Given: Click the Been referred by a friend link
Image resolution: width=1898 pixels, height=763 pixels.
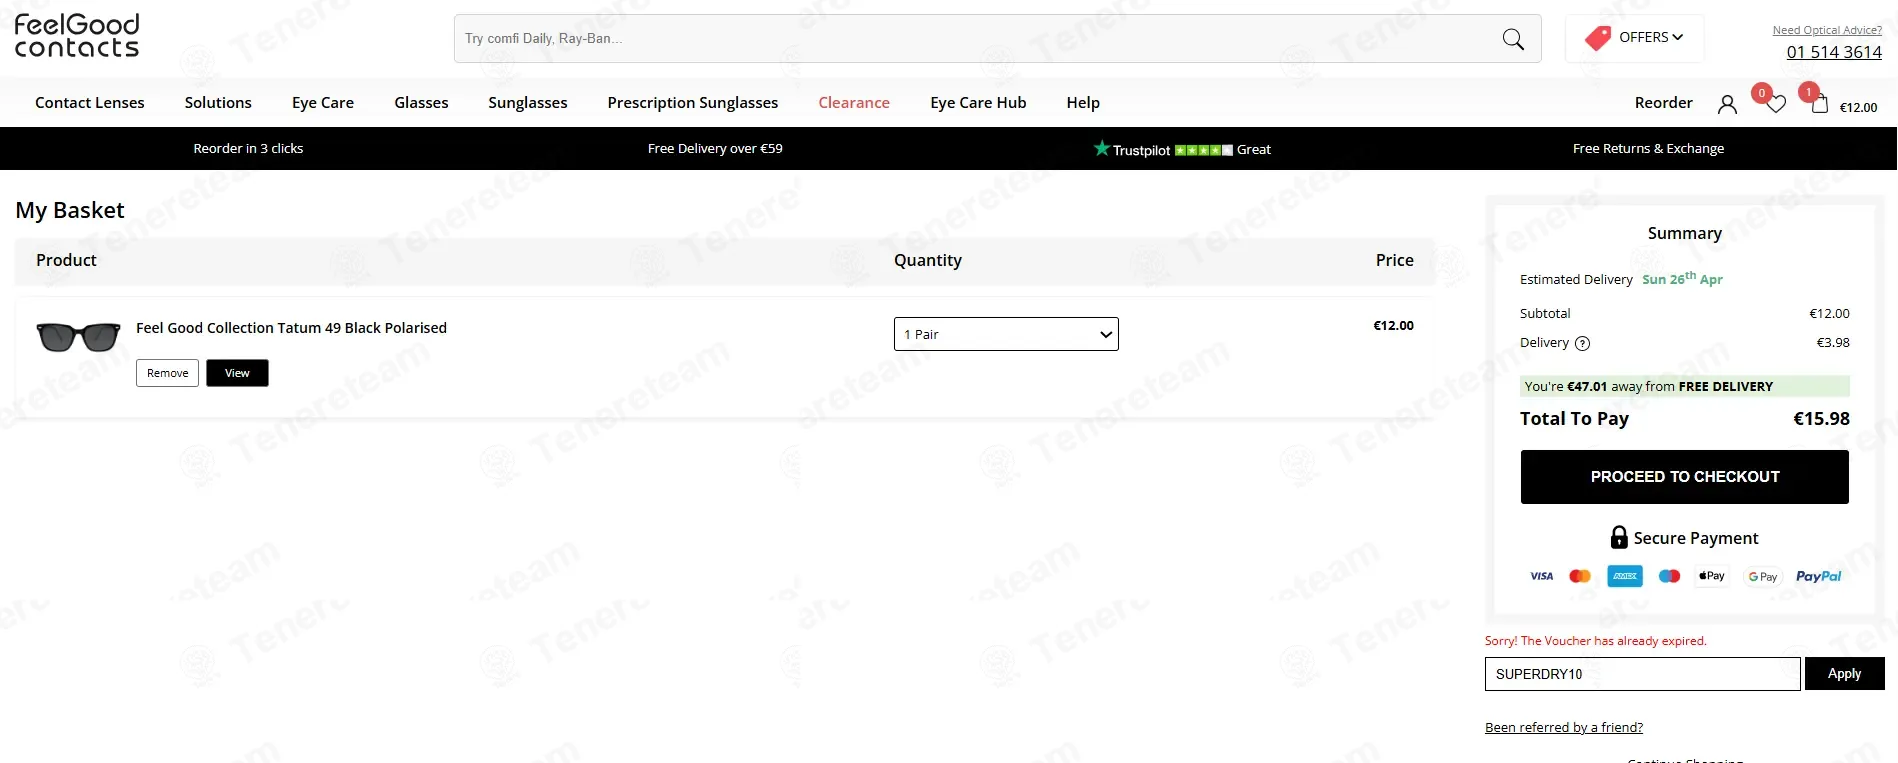Looking at the screenshot, I should coord(1564,727).
